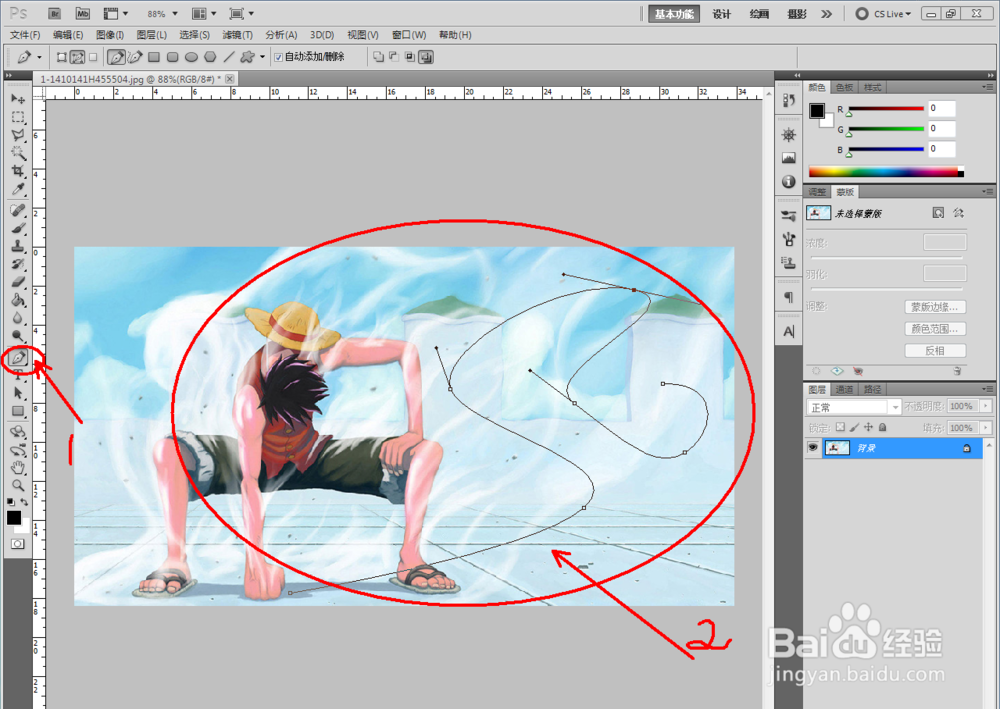1000x709 pixels.
Task: Click the 颜色范围... button
Action: 935,329
